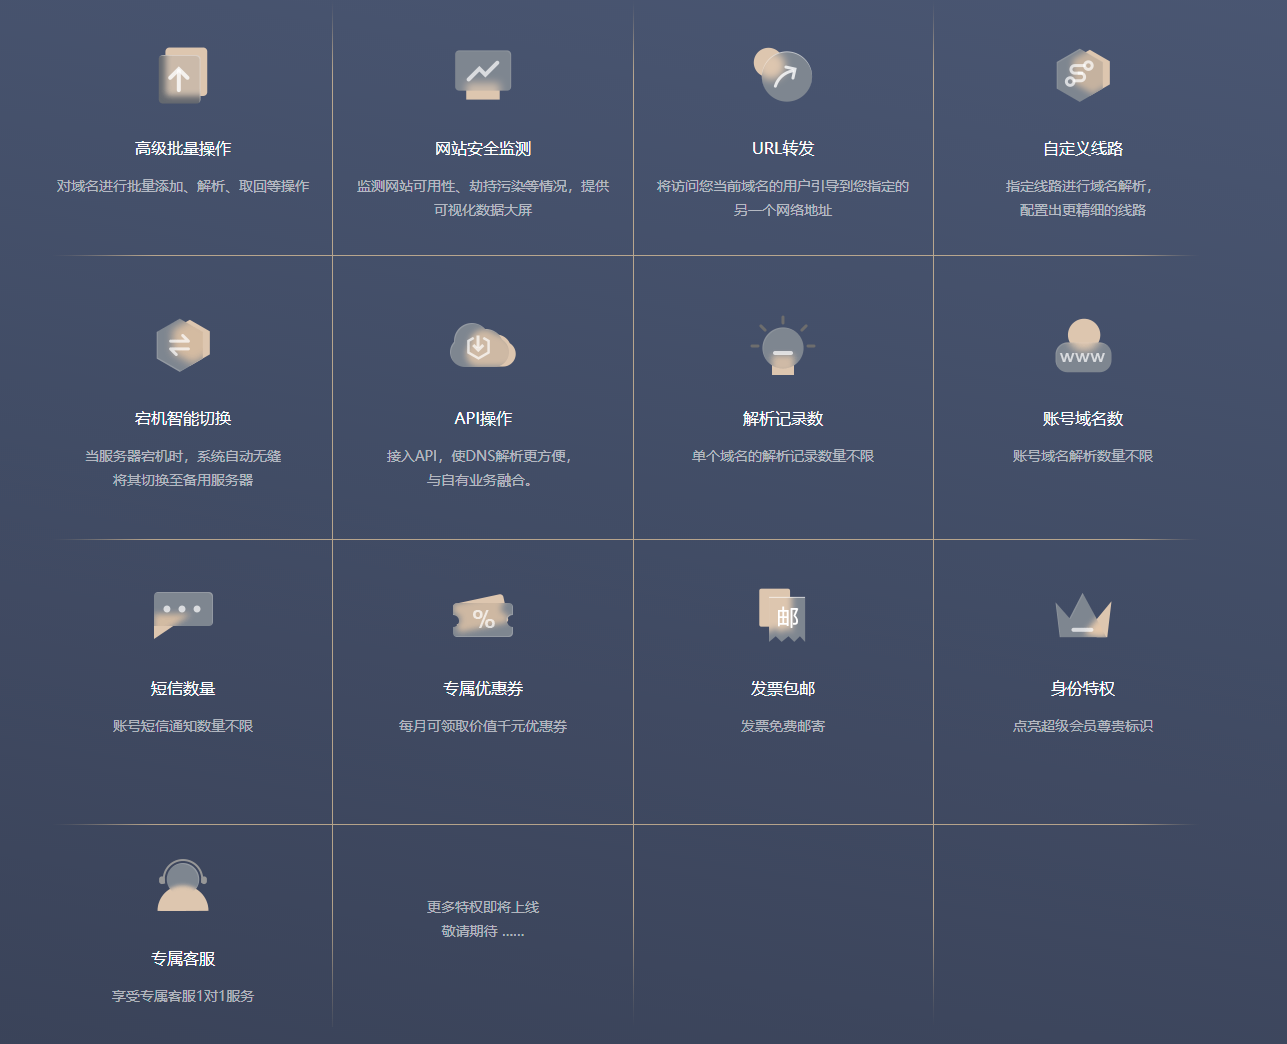Select the monitor chart icon for 网站安全监测
Viewport: 1287px width, 1044px height.
(x=483, y=75)
